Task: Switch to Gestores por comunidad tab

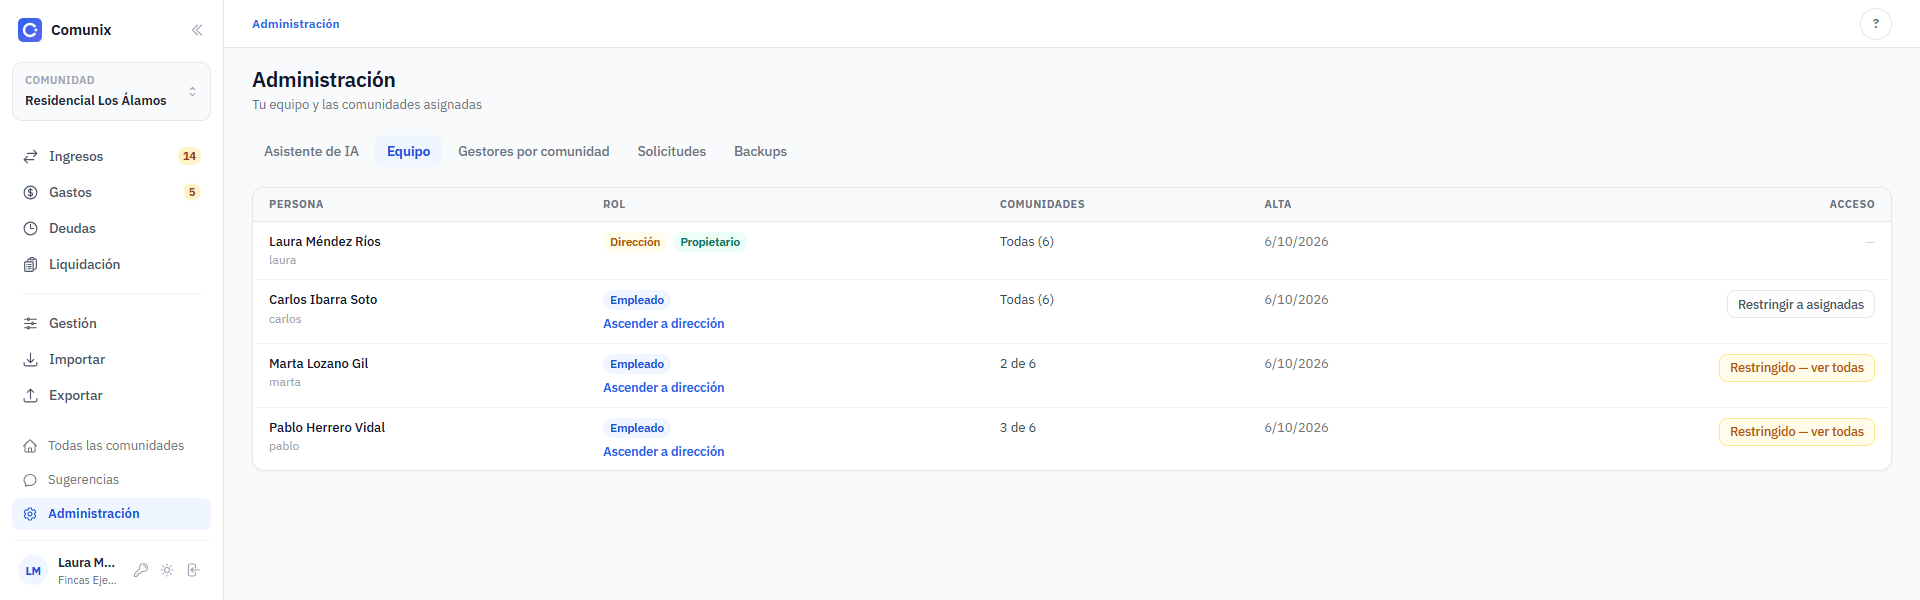Action: (x=533, y=151)
